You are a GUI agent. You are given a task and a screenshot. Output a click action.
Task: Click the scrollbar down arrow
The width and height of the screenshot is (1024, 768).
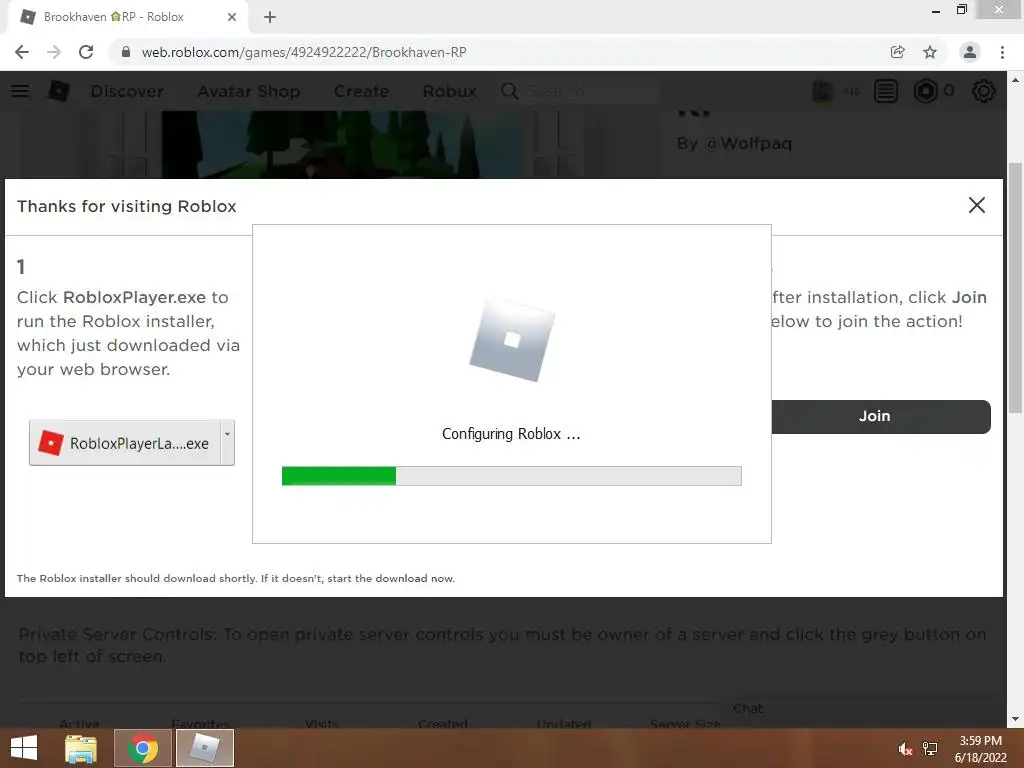click(x=1015, y=720)
